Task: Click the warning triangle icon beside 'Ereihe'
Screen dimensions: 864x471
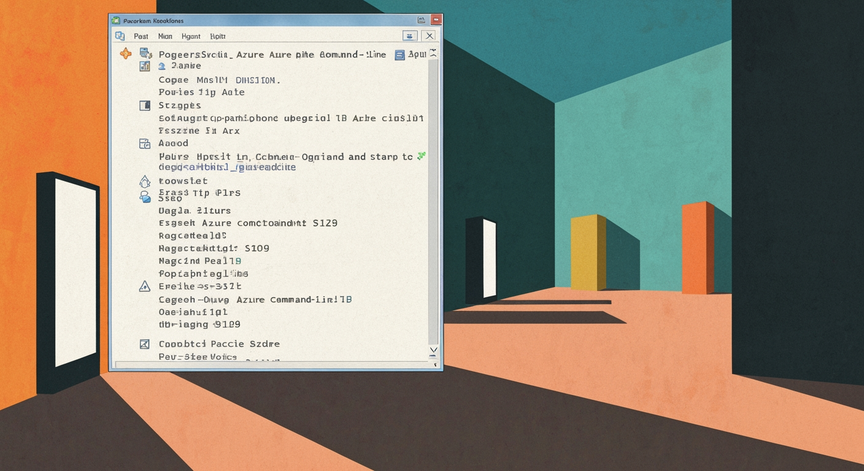Action: (x=144, y=286)
